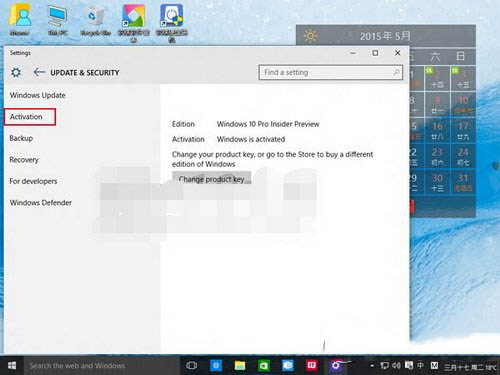Click the taskbar date and temperature text

(470, 367)
